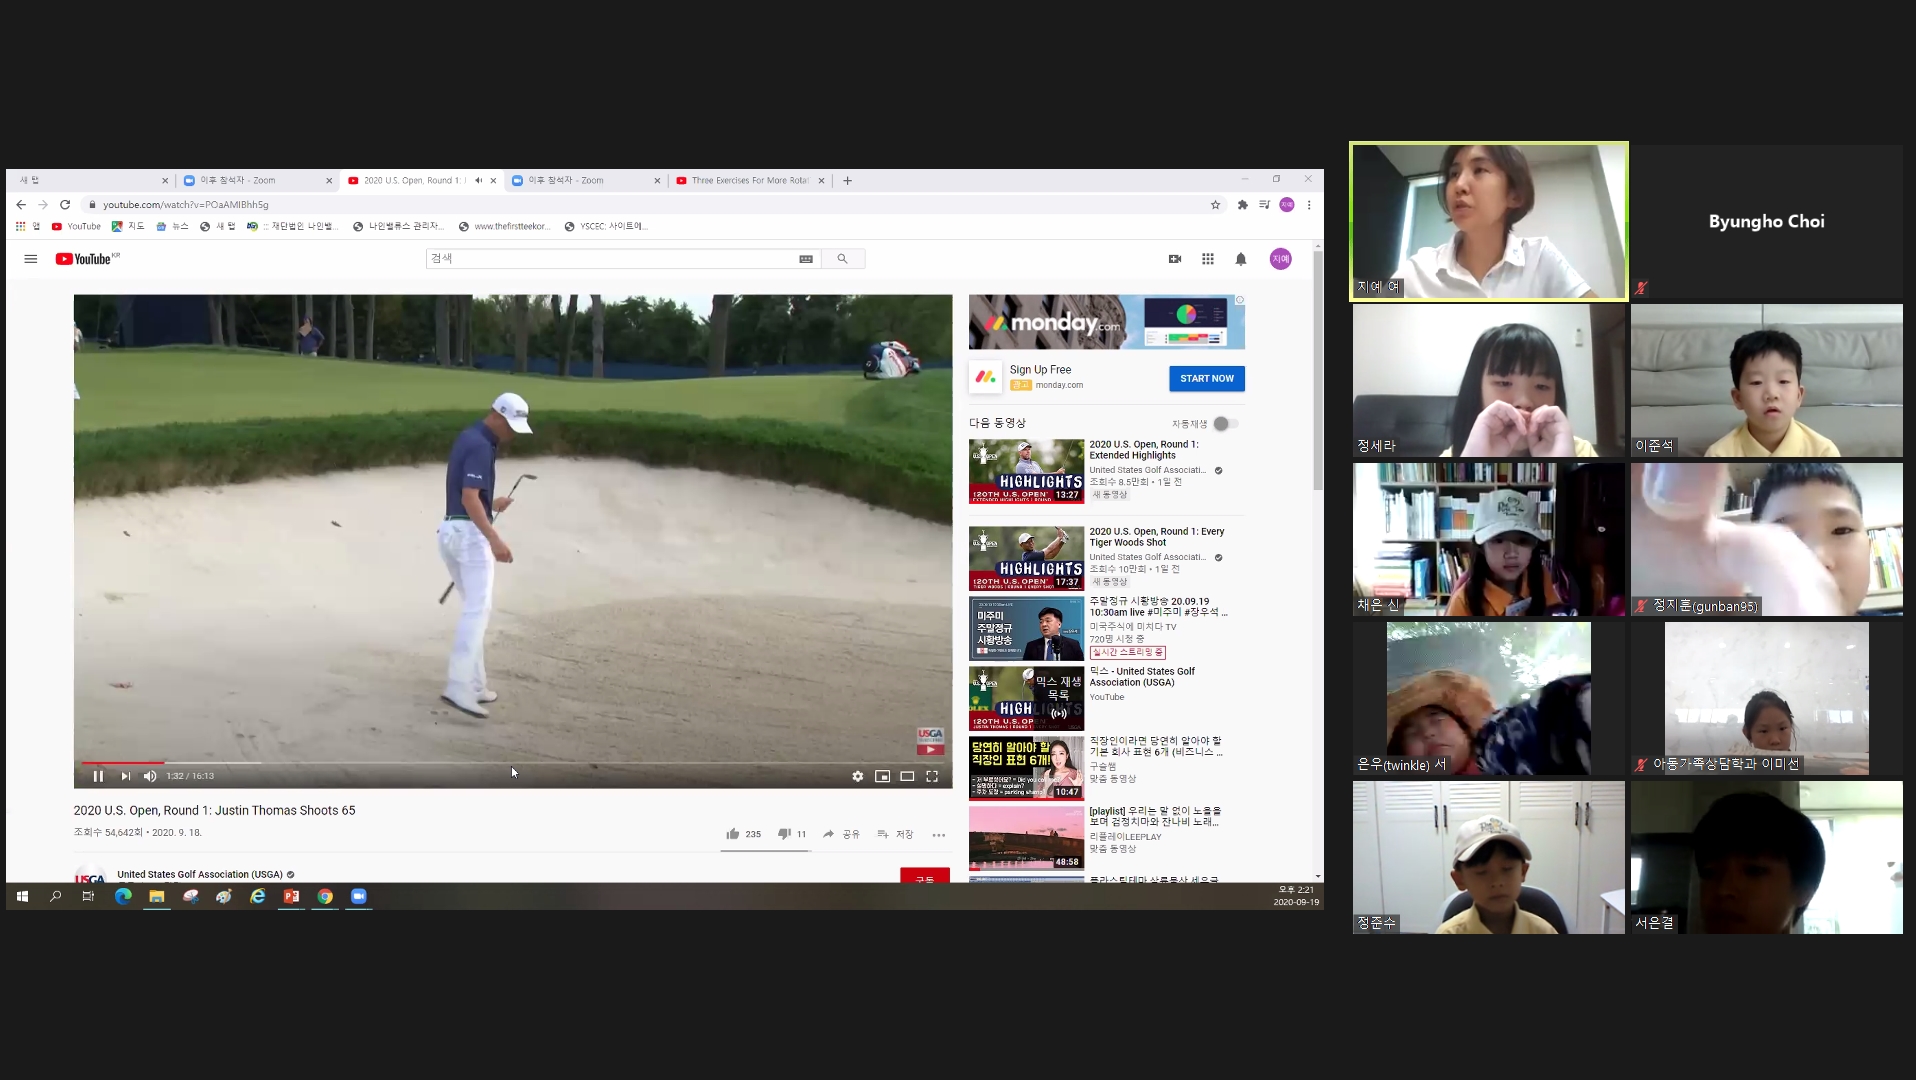Image resolution: width=1916 pixels, height=1080 pixels.
Task: Open Chrome three-dot menu
Action: (x=1309, y=205)
